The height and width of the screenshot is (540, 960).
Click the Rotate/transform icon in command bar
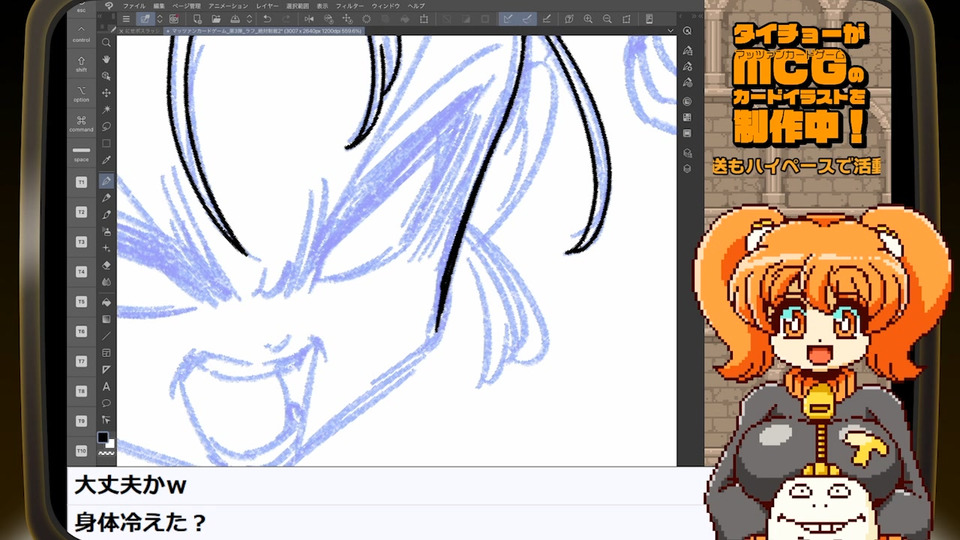424,19
